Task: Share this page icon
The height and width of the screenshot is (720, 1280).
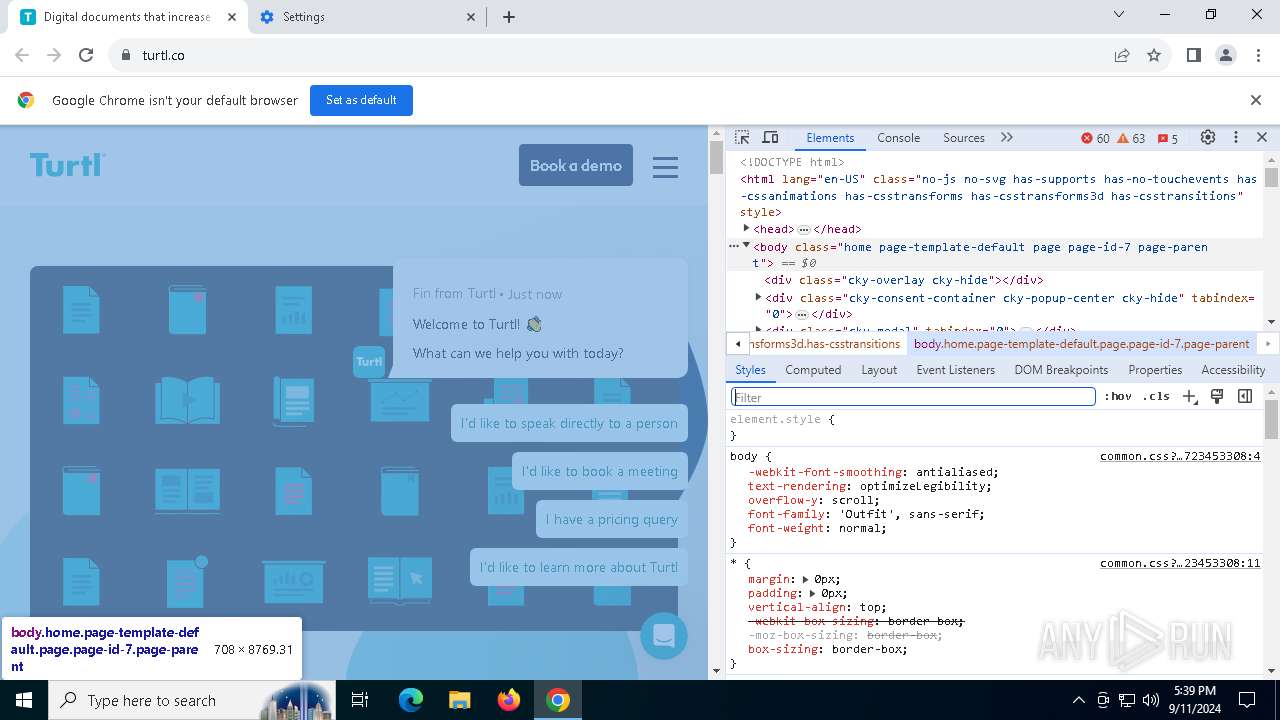Action: (1122, 55)
